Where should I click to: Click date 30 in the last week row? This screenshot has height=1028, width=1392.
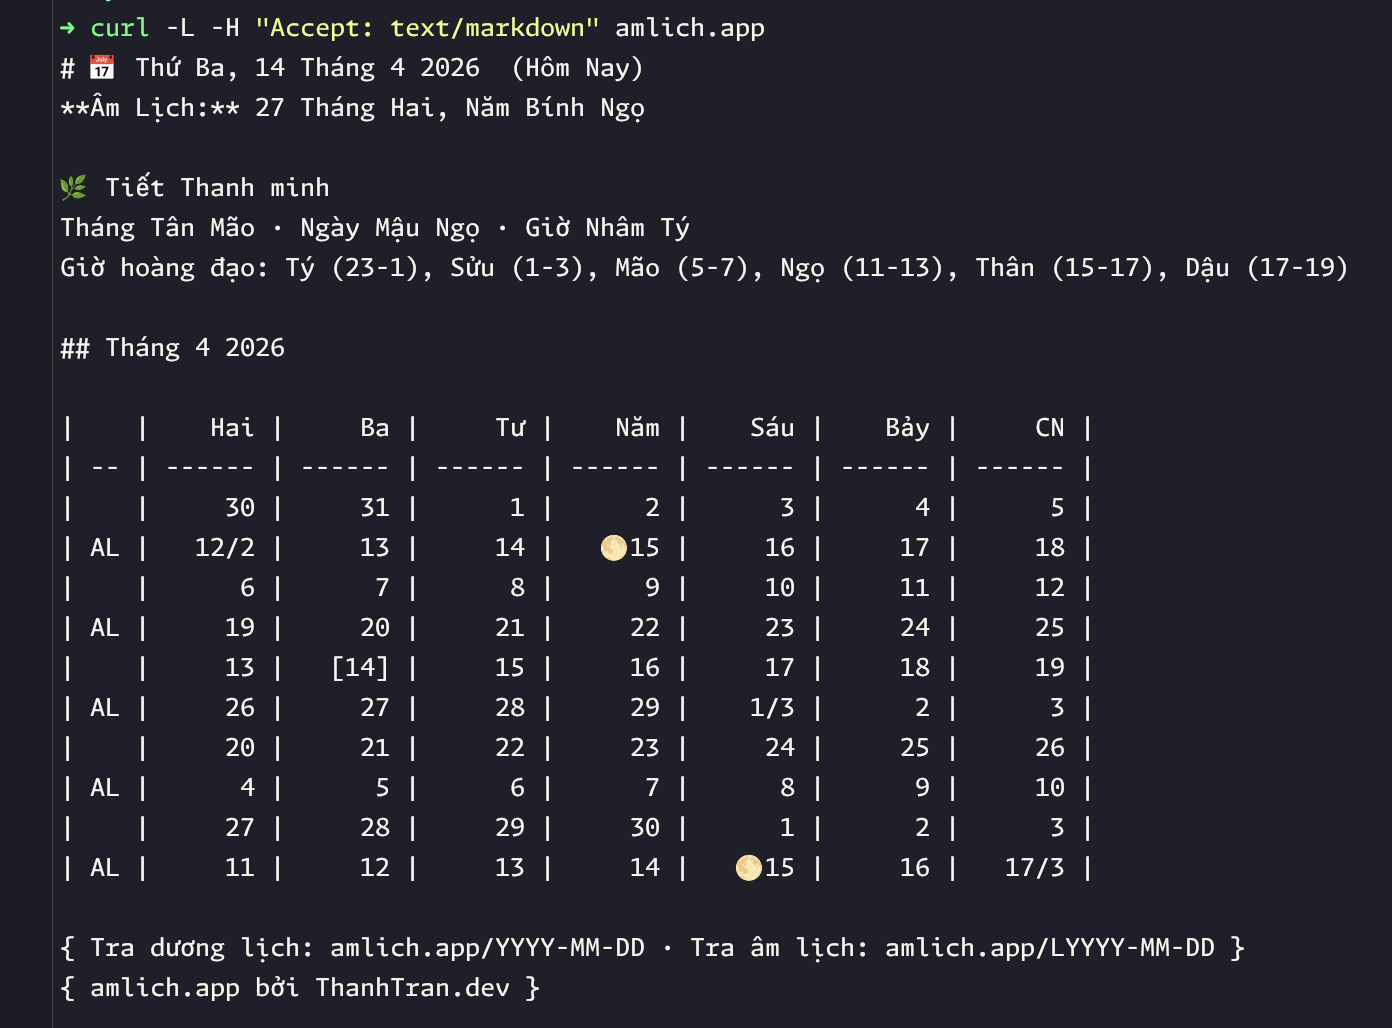pyautogui.click(x=645, y=827)
